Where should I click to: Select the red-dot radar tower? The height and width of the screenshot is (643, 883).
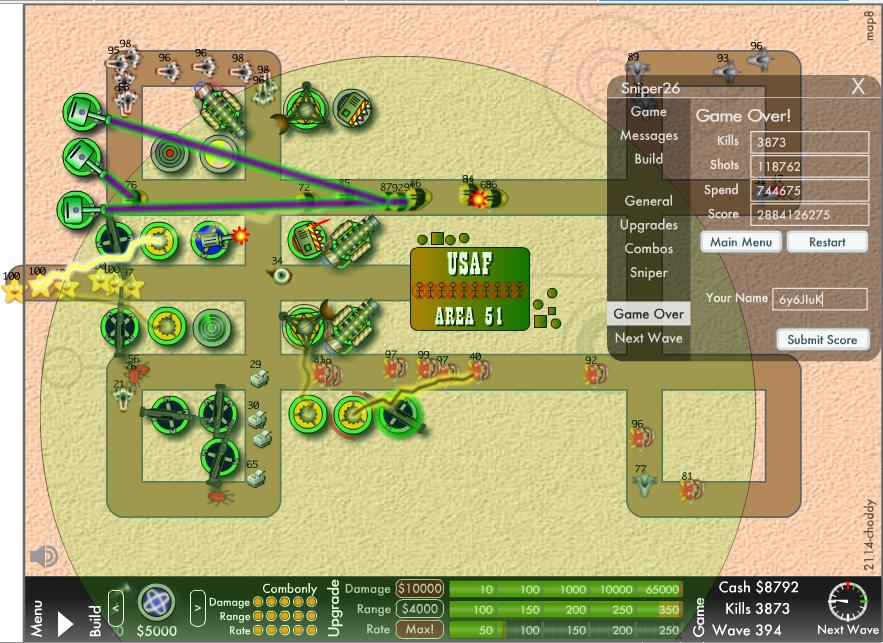coord(170,153)
